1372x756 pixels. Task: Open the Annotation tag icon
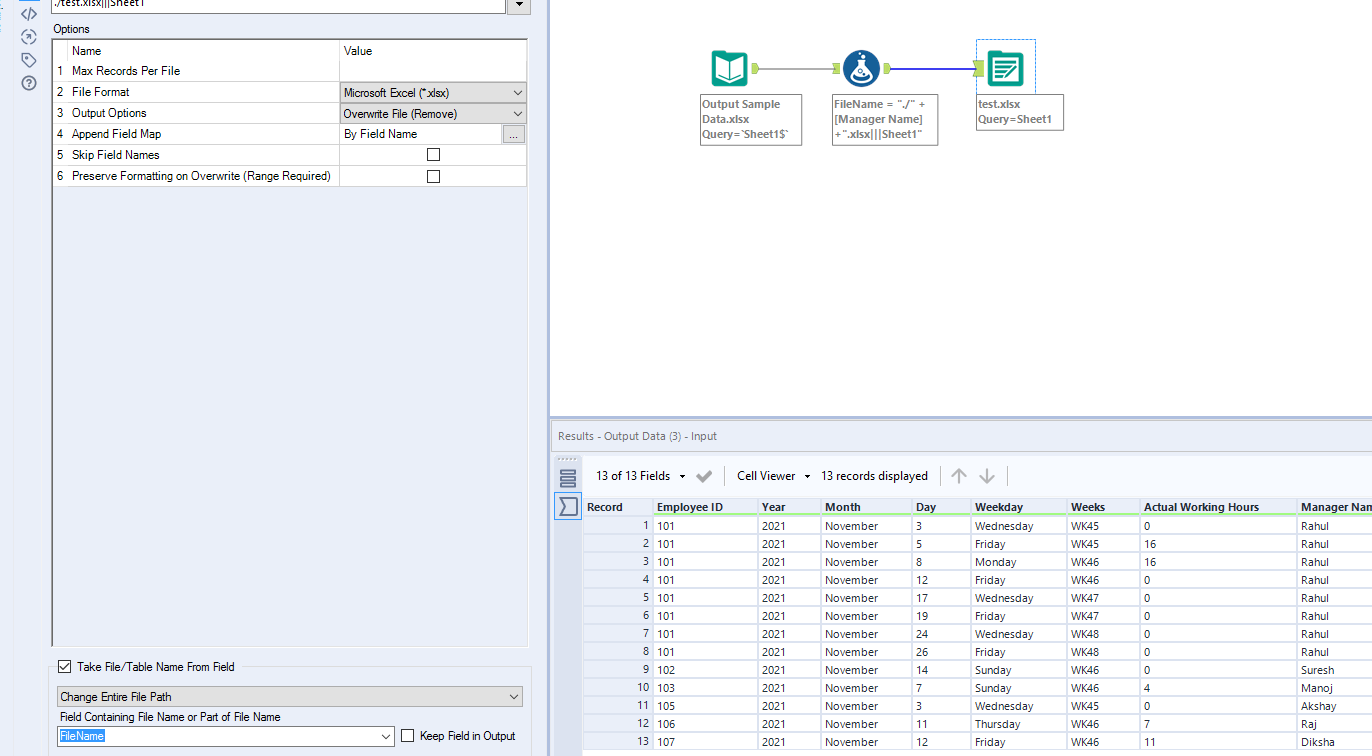tap(29, 60)
